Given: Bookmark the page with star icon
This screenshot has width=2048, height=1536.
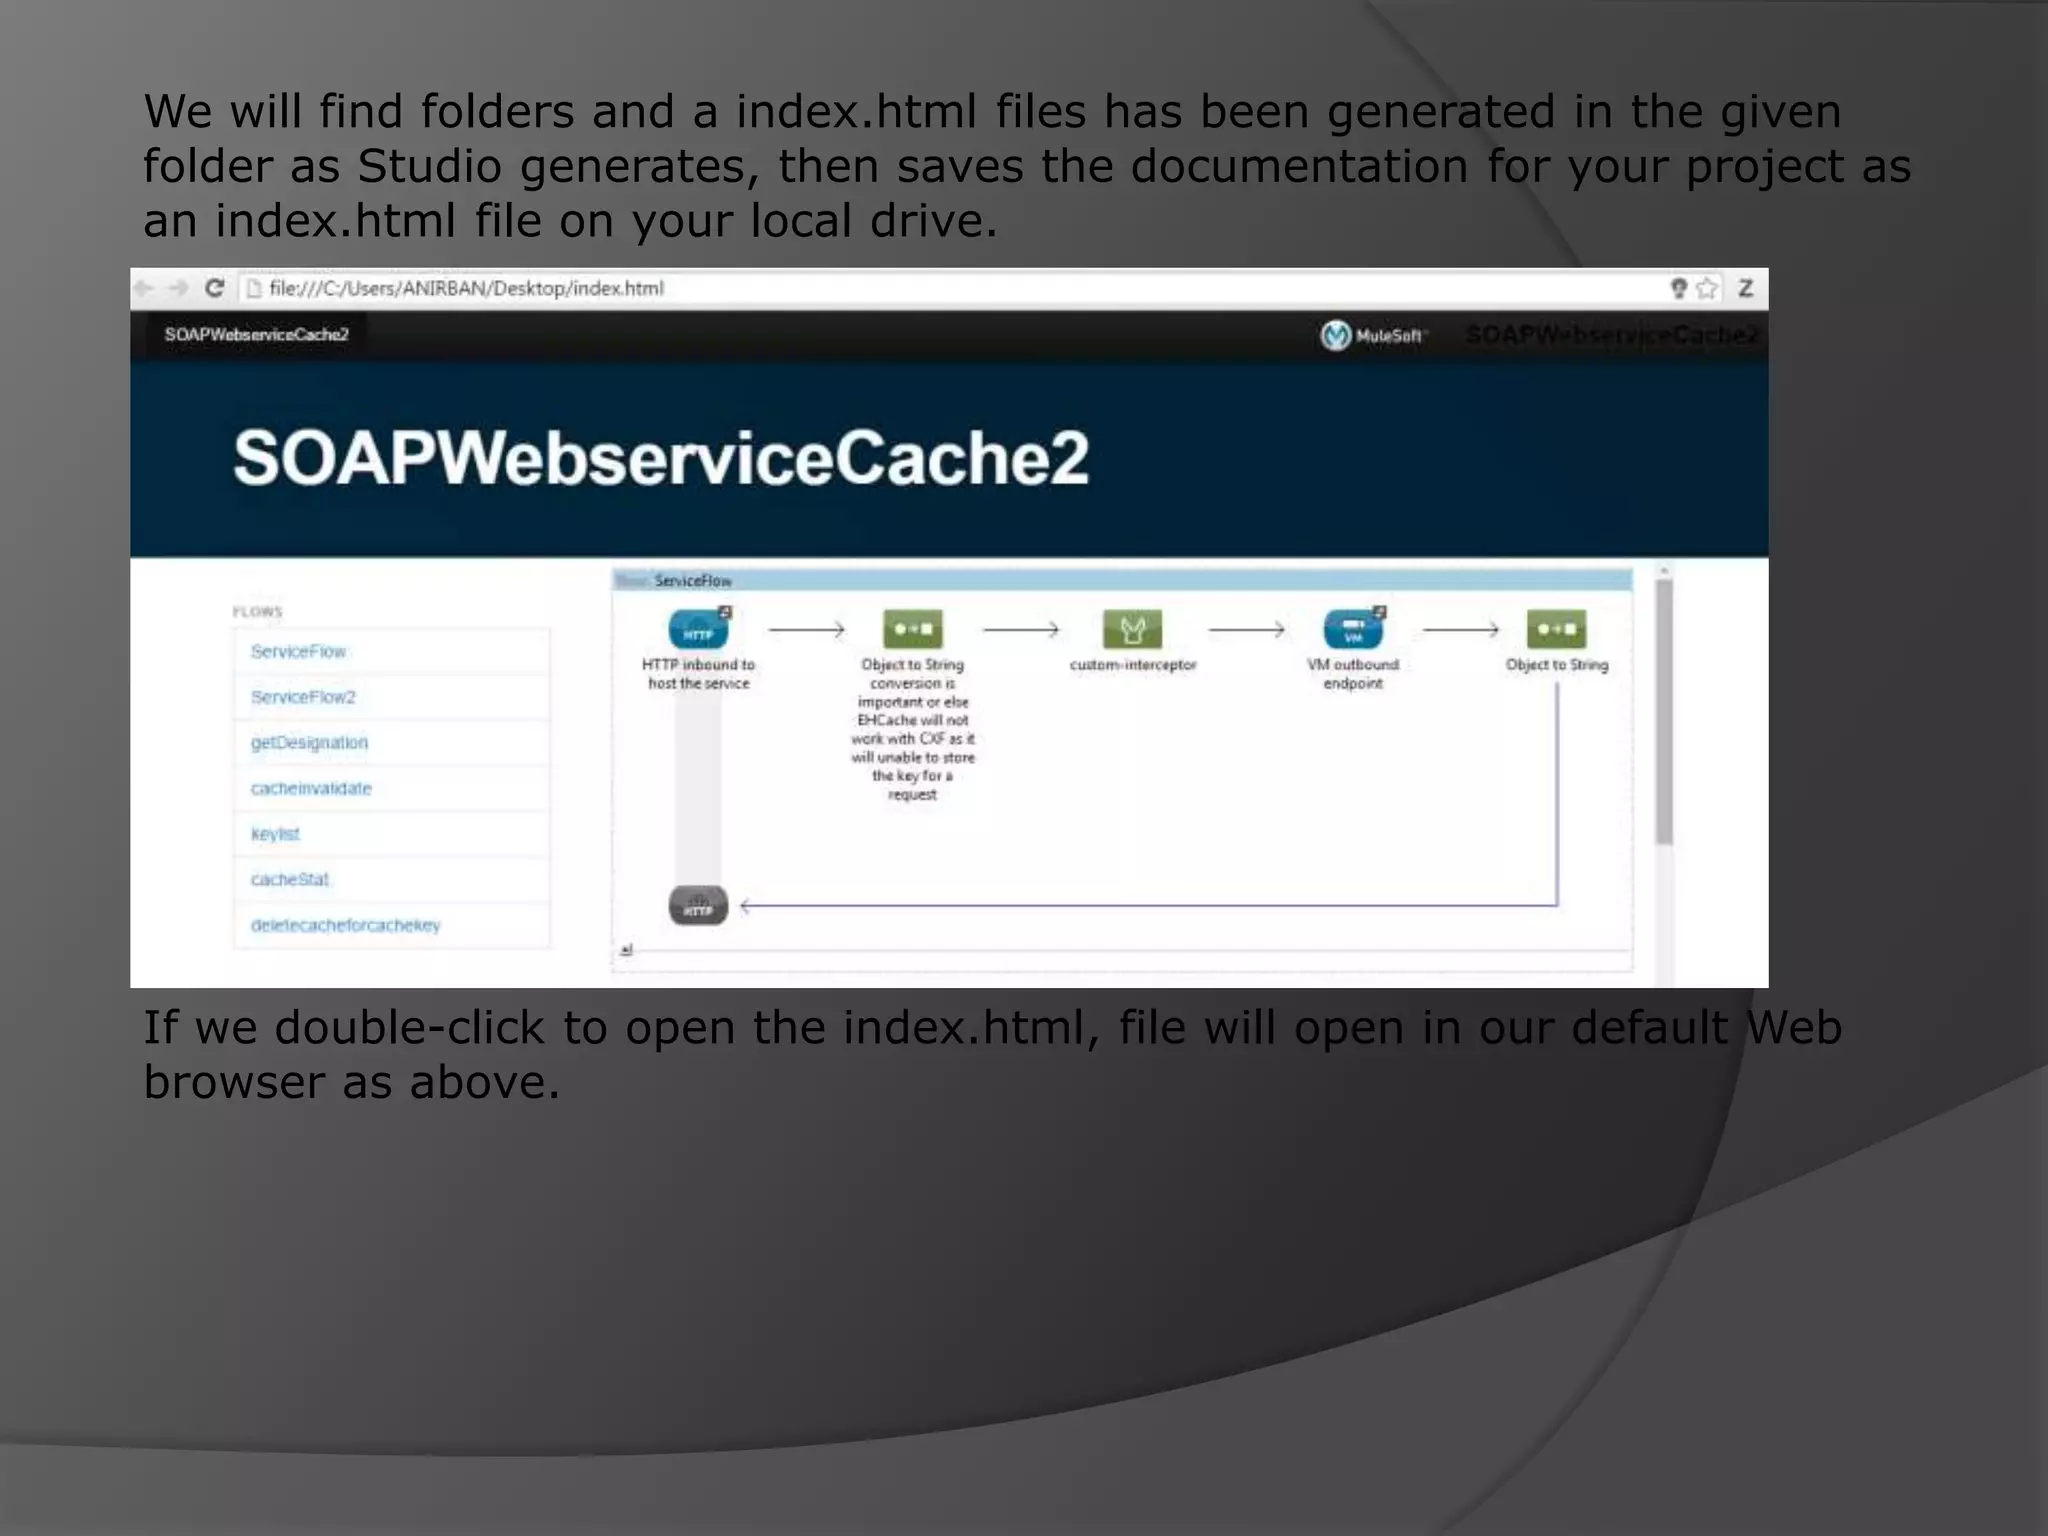Looking at the screenshot, I should (x=1707, y=288).
